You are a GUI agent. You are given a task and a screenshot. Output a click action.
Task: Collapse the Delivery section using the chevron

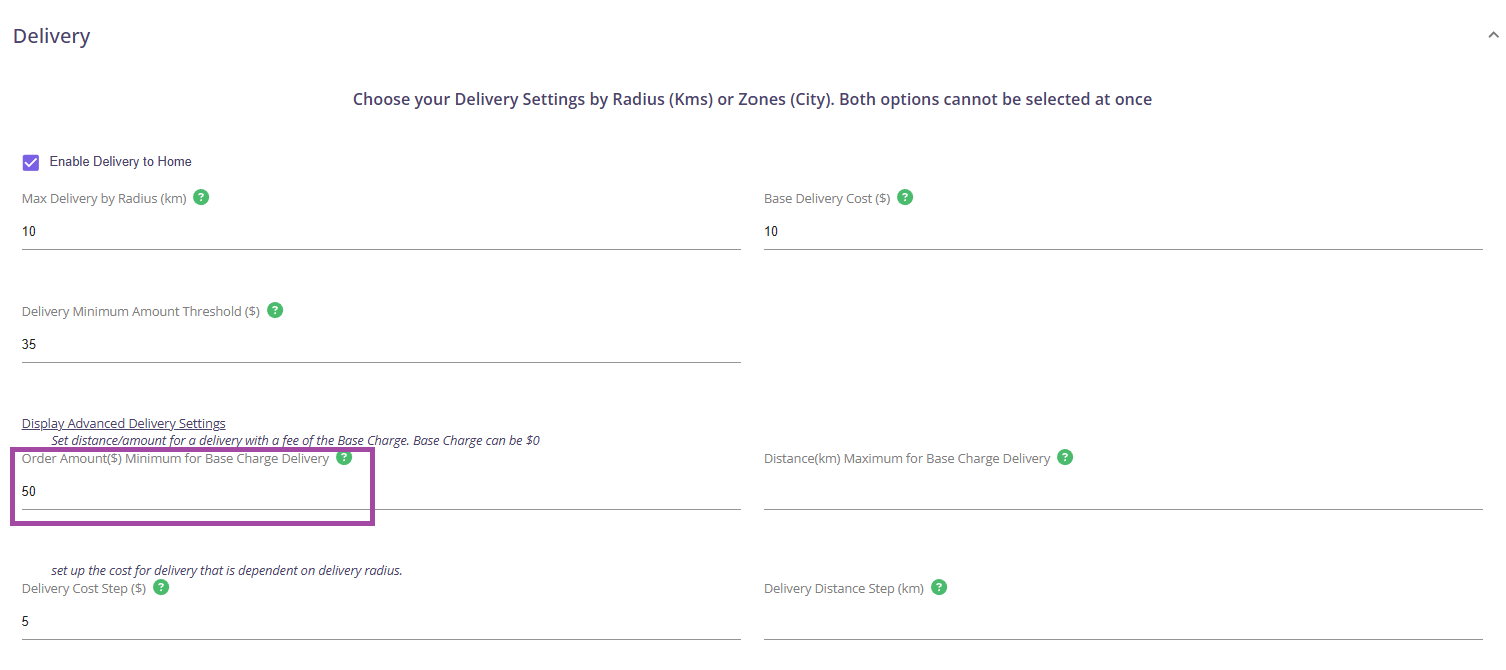[x=1493, y=36]
